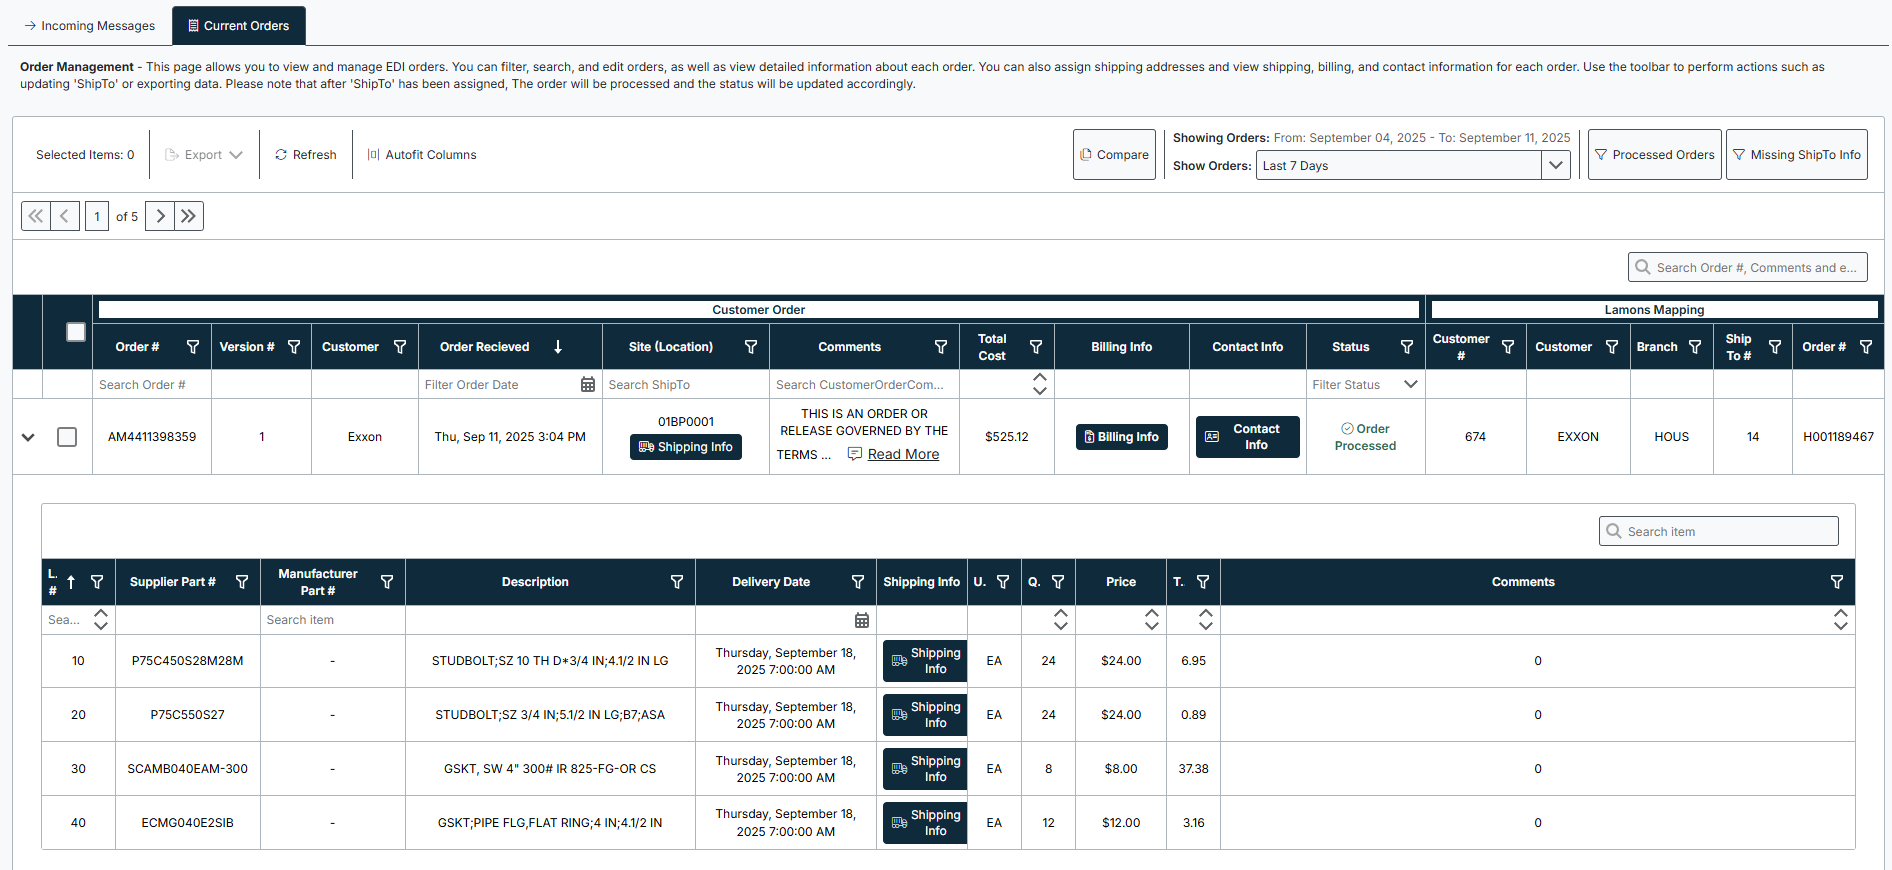Click filter icon on the Description column

pyautogui.click(x=677, y=582)
